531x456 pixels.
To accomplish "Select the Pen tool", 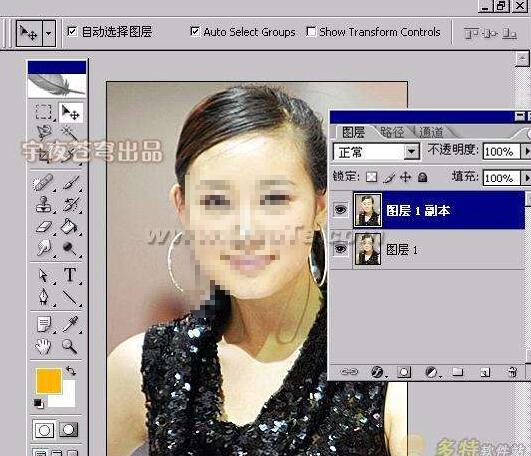I will point(43,297).
